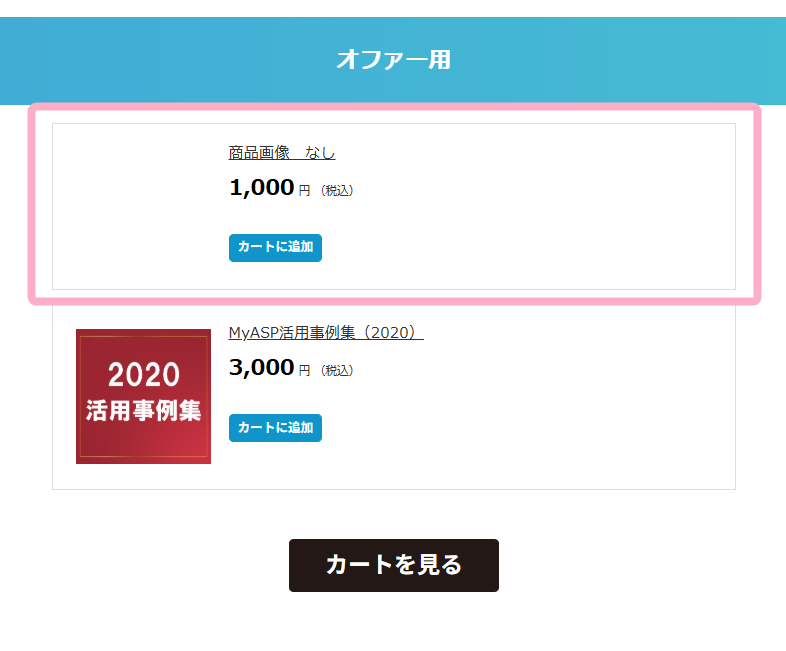The image size is (786, 651).
Task: Open the 商品画像 なし product link
Action: point(282,152)
